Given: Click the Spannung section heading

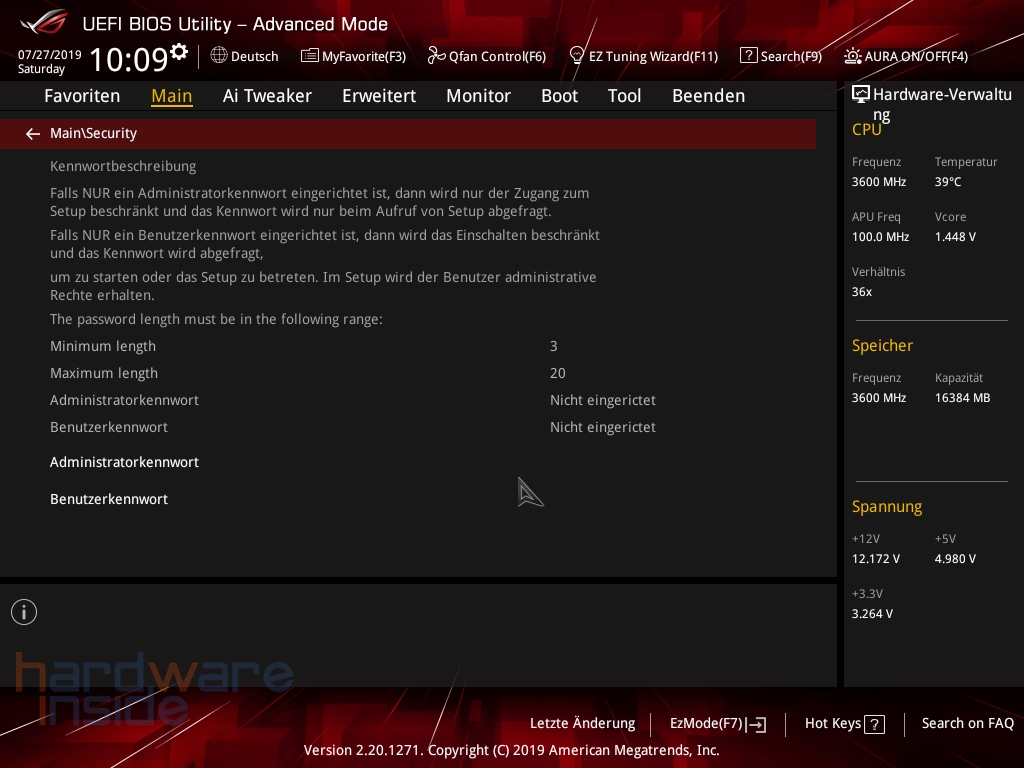Looking at the screenshot, I should (887, 507).
